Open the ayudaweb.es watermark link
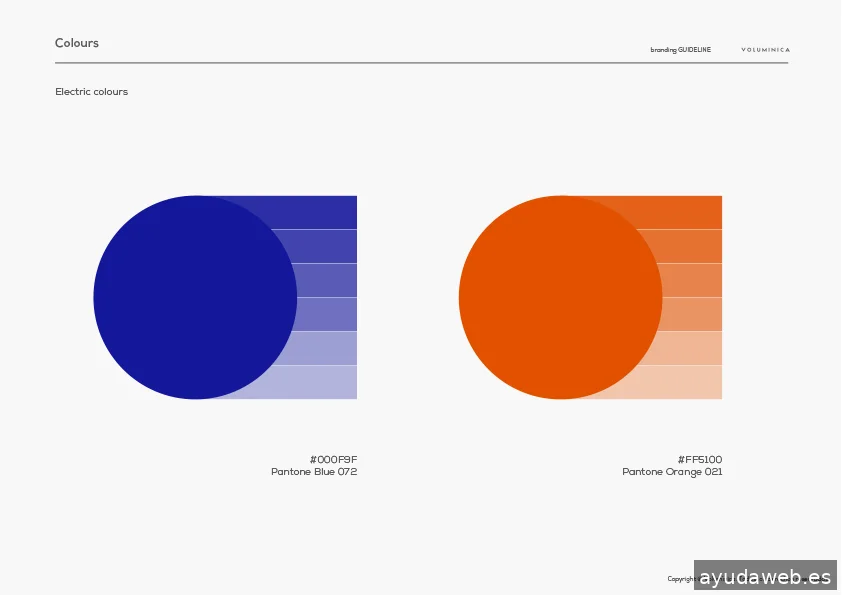The height and width of the screenshot is (595, 842). [765, 577]
